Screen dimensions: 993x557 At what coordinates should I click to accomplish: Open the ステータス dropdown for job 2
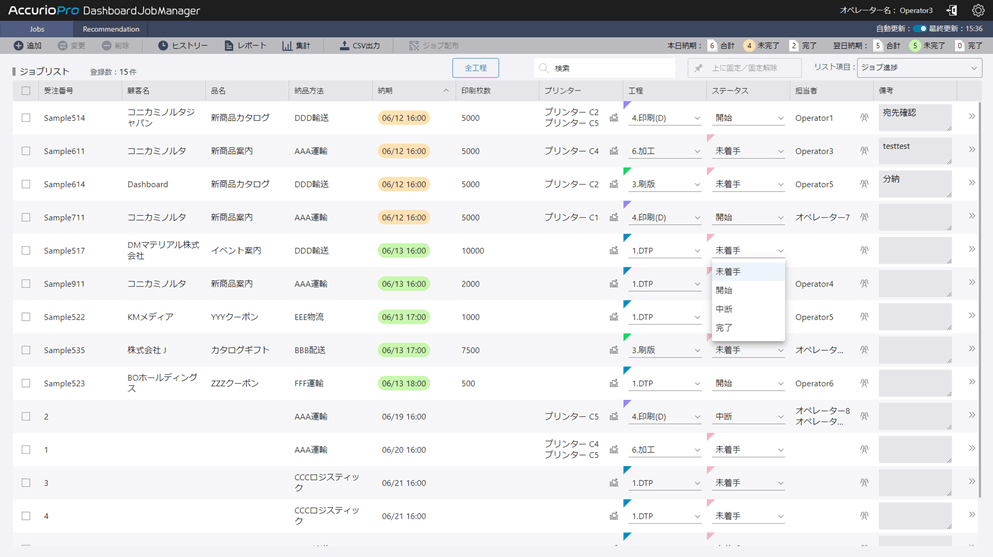pyautogui.click(x=749, y=416)
